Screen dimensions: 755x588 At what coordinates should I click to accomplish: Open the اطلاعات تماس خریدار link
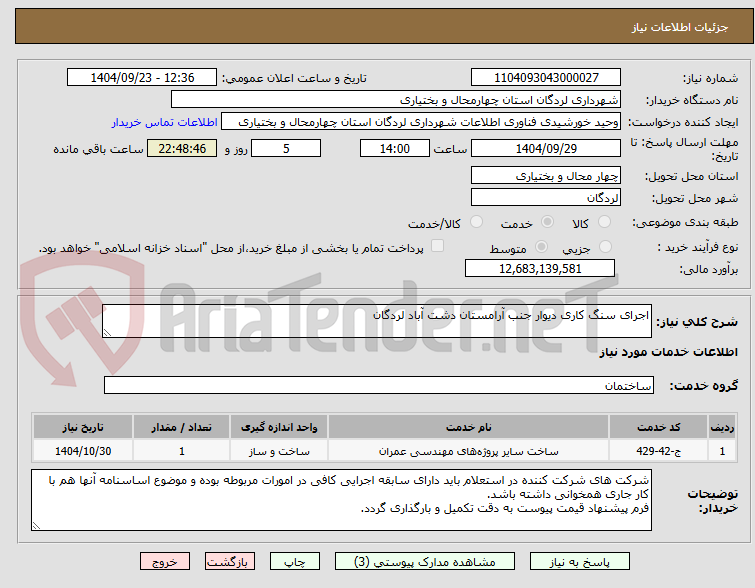coord(165,122)
